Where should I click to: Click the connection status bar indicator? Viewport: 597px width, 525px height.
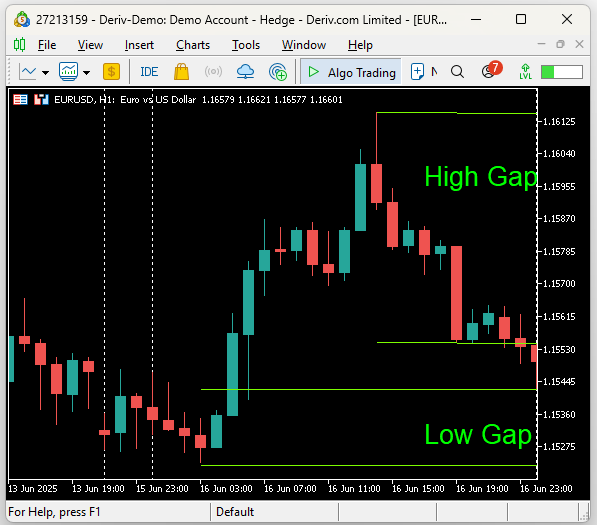[562, 72]
